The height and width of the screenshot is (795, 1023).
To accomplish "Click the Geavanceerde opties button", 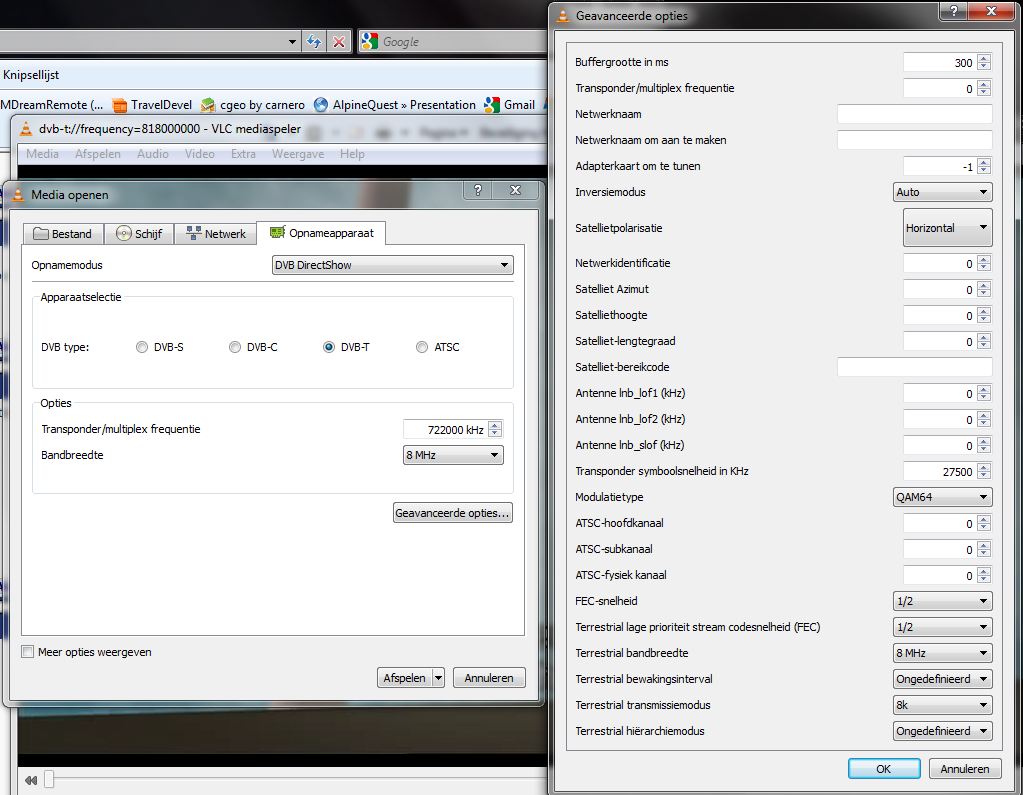I will point(453,513).
